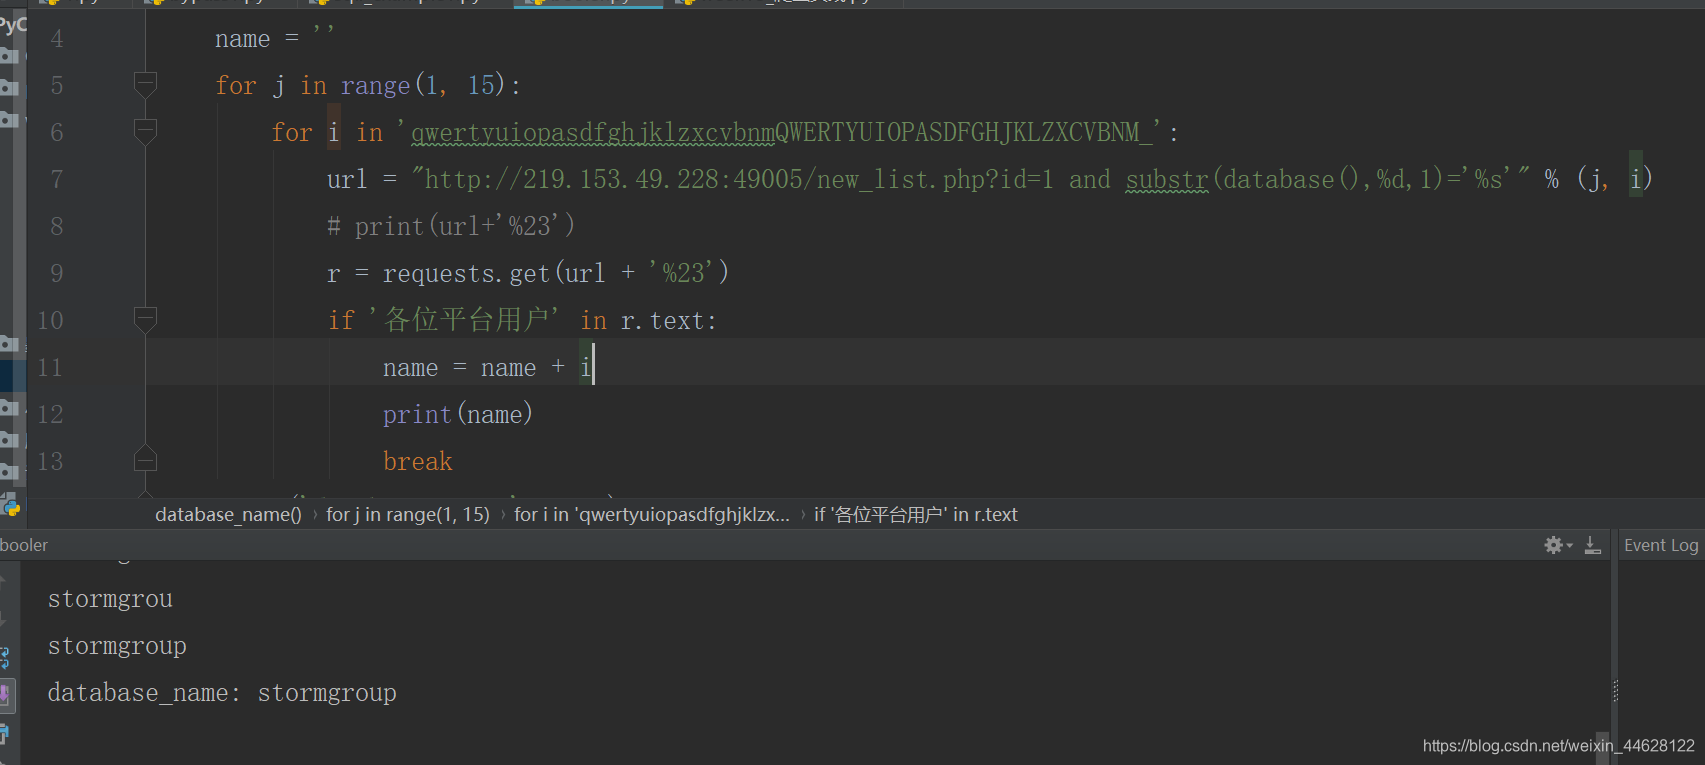This screenshot has height=765, width=1705.
Task: Click line number 11 in the gutter
Action: pyautogui.click(x=50, y=368)
